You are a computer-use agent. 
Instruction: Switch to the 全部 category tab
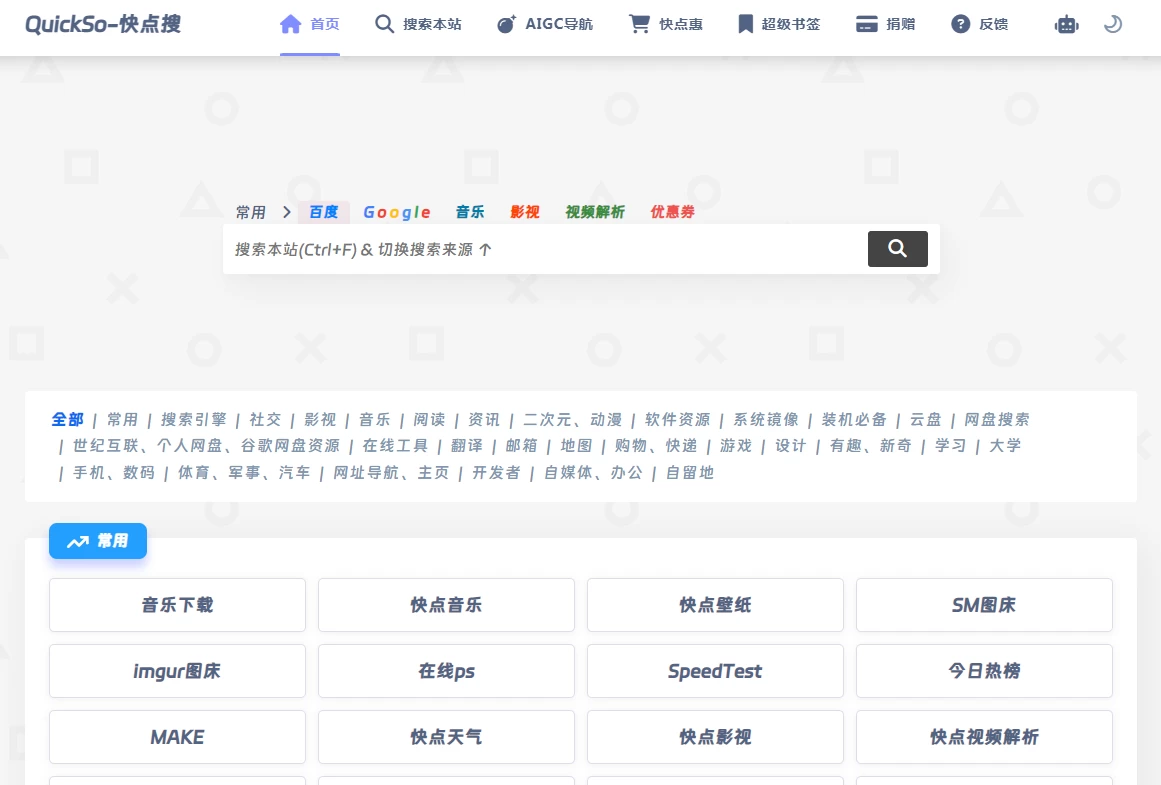click(x=67, y=419)
